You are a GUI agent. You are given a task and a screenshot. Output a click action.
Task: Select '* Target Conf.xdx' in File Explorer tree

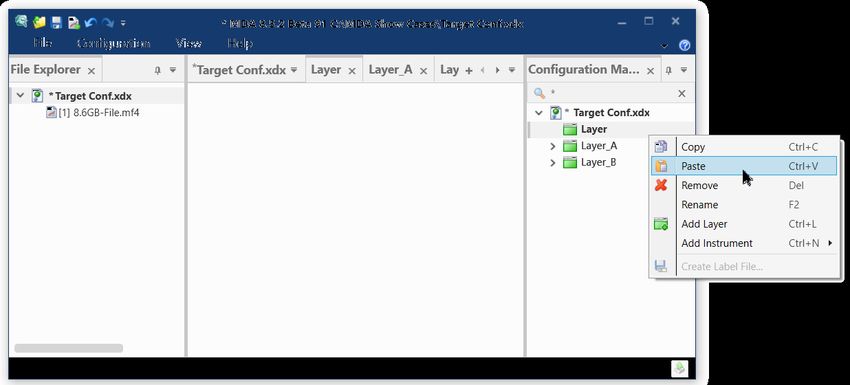[x=90, y=96]
